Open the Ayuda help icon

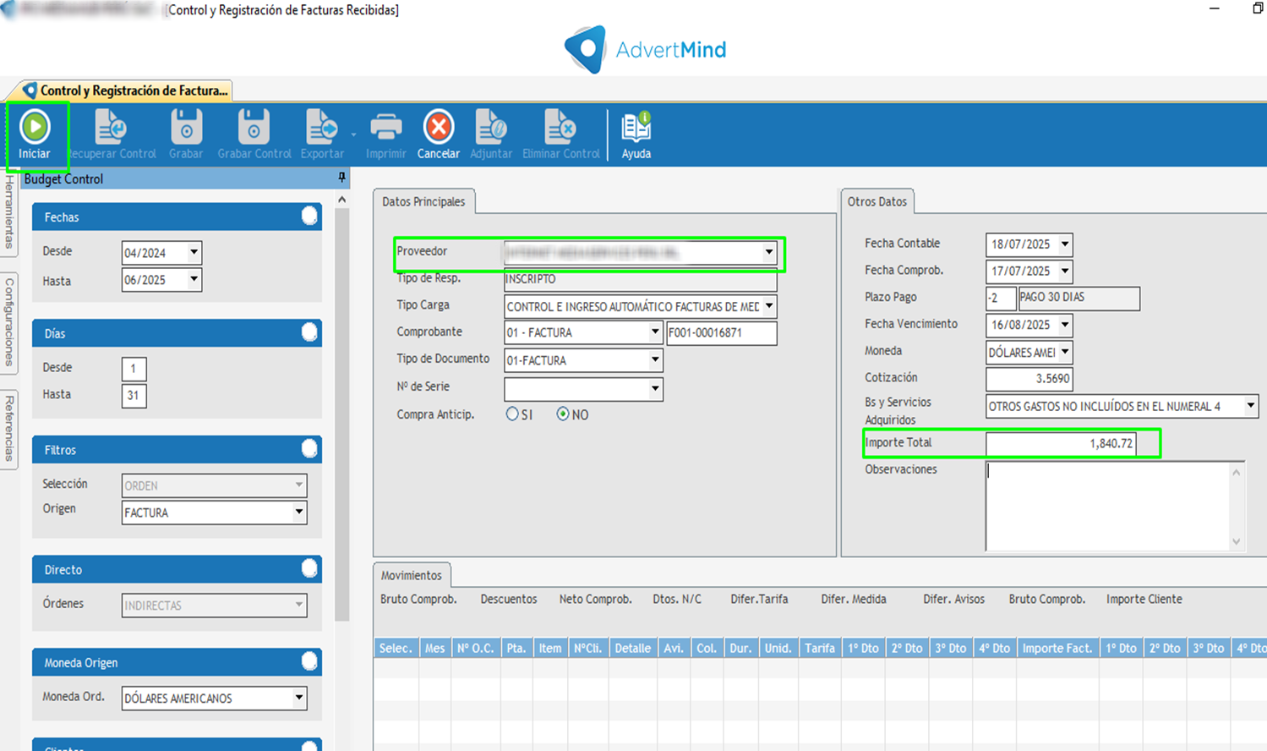coord(636,127)
